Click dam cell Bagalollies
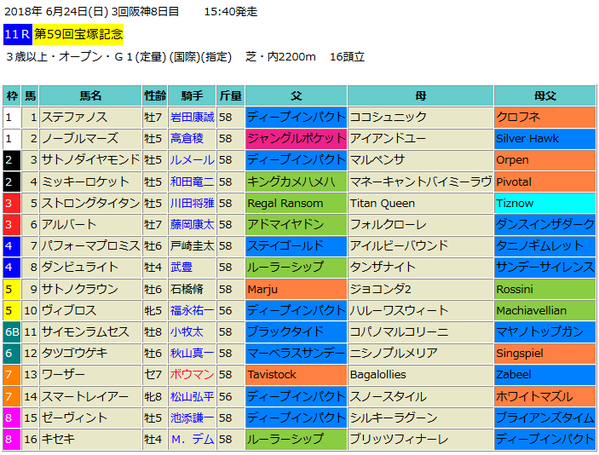 coord(420,375)
